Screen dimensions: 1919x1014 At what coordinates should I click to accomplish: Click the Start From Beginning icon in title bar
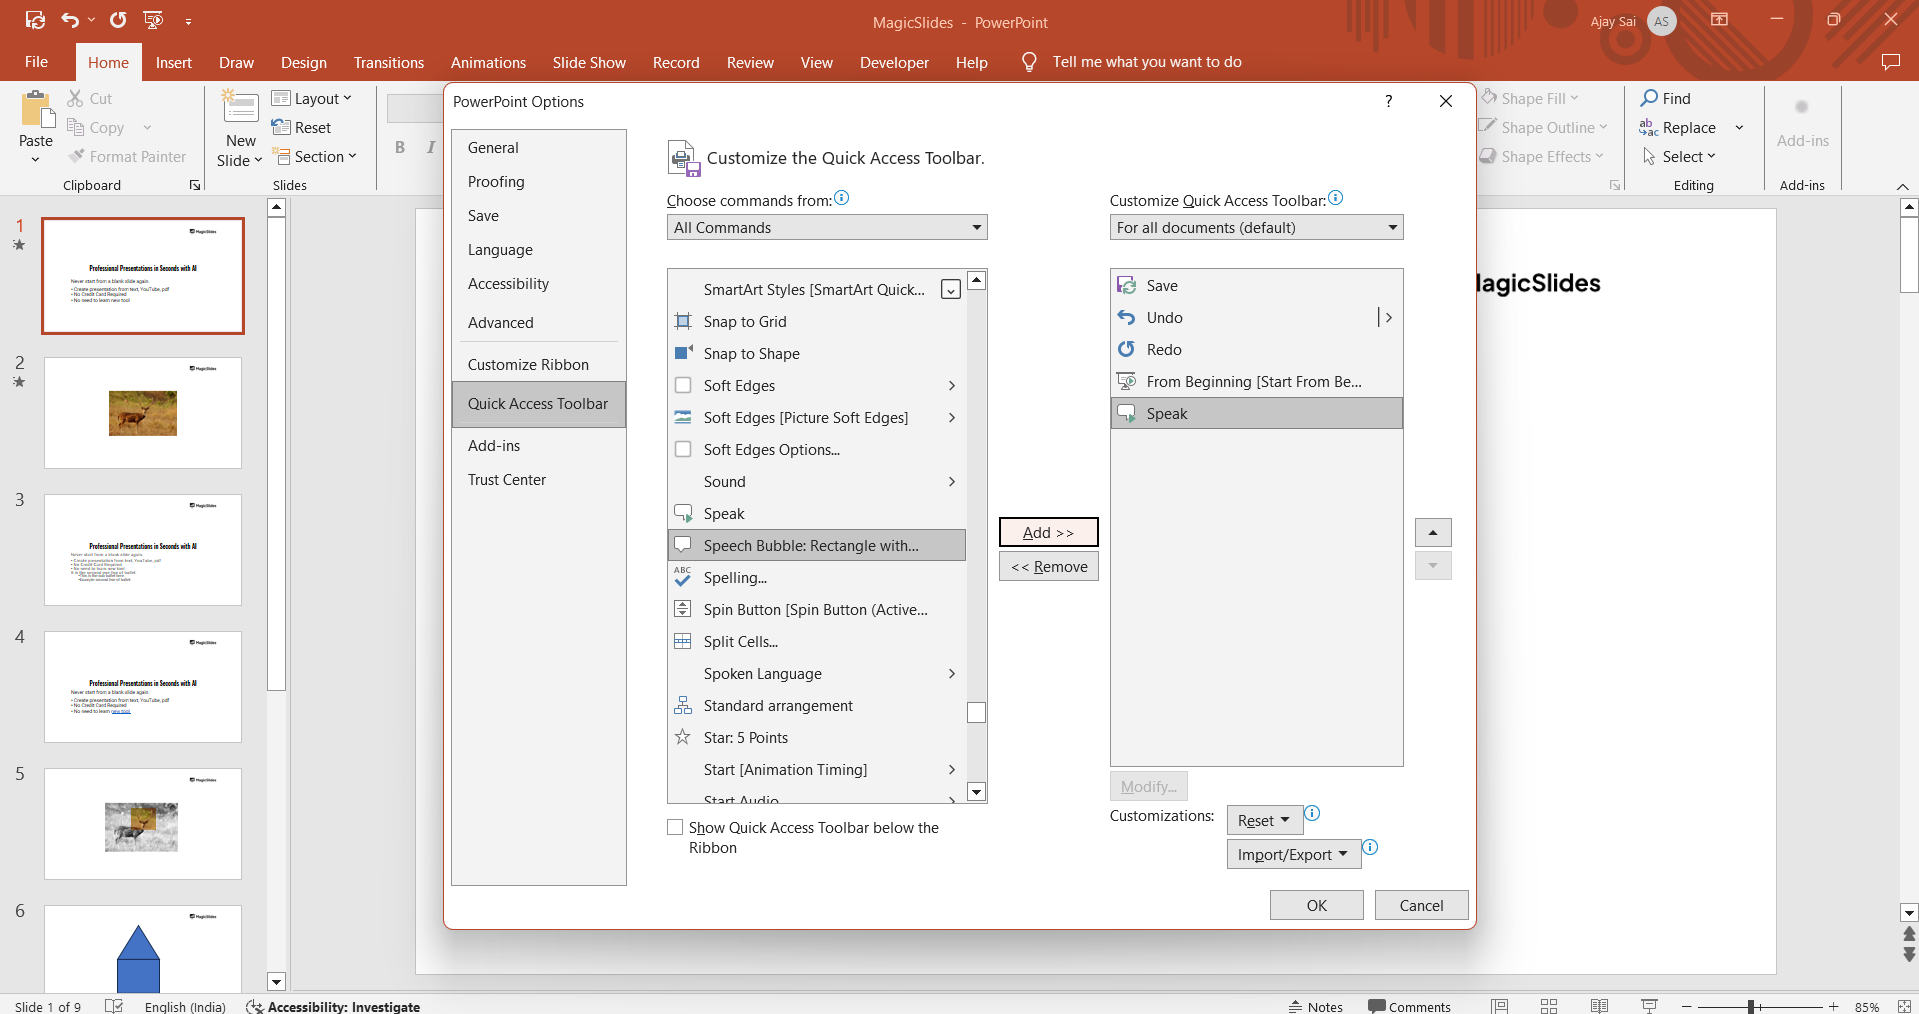[153, 20]
